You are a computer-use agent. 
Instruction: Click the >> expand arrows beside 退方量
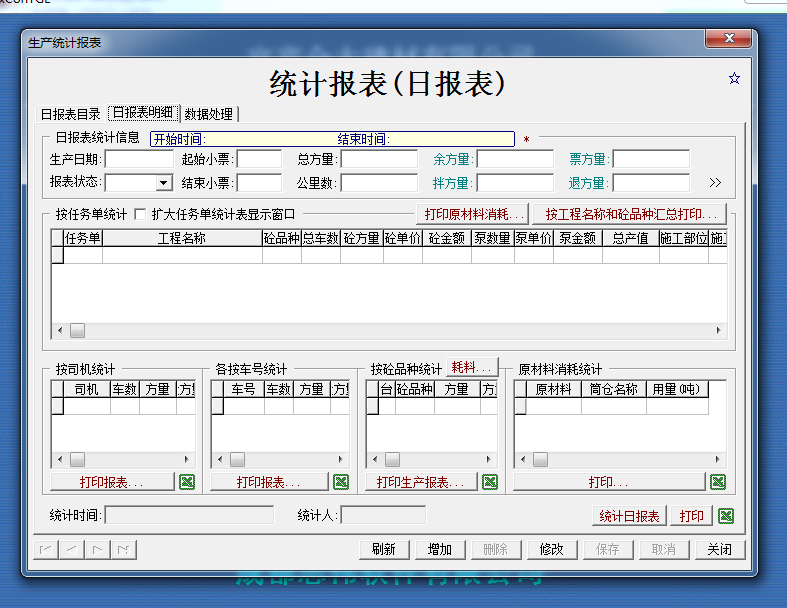[x=715, y=183]
